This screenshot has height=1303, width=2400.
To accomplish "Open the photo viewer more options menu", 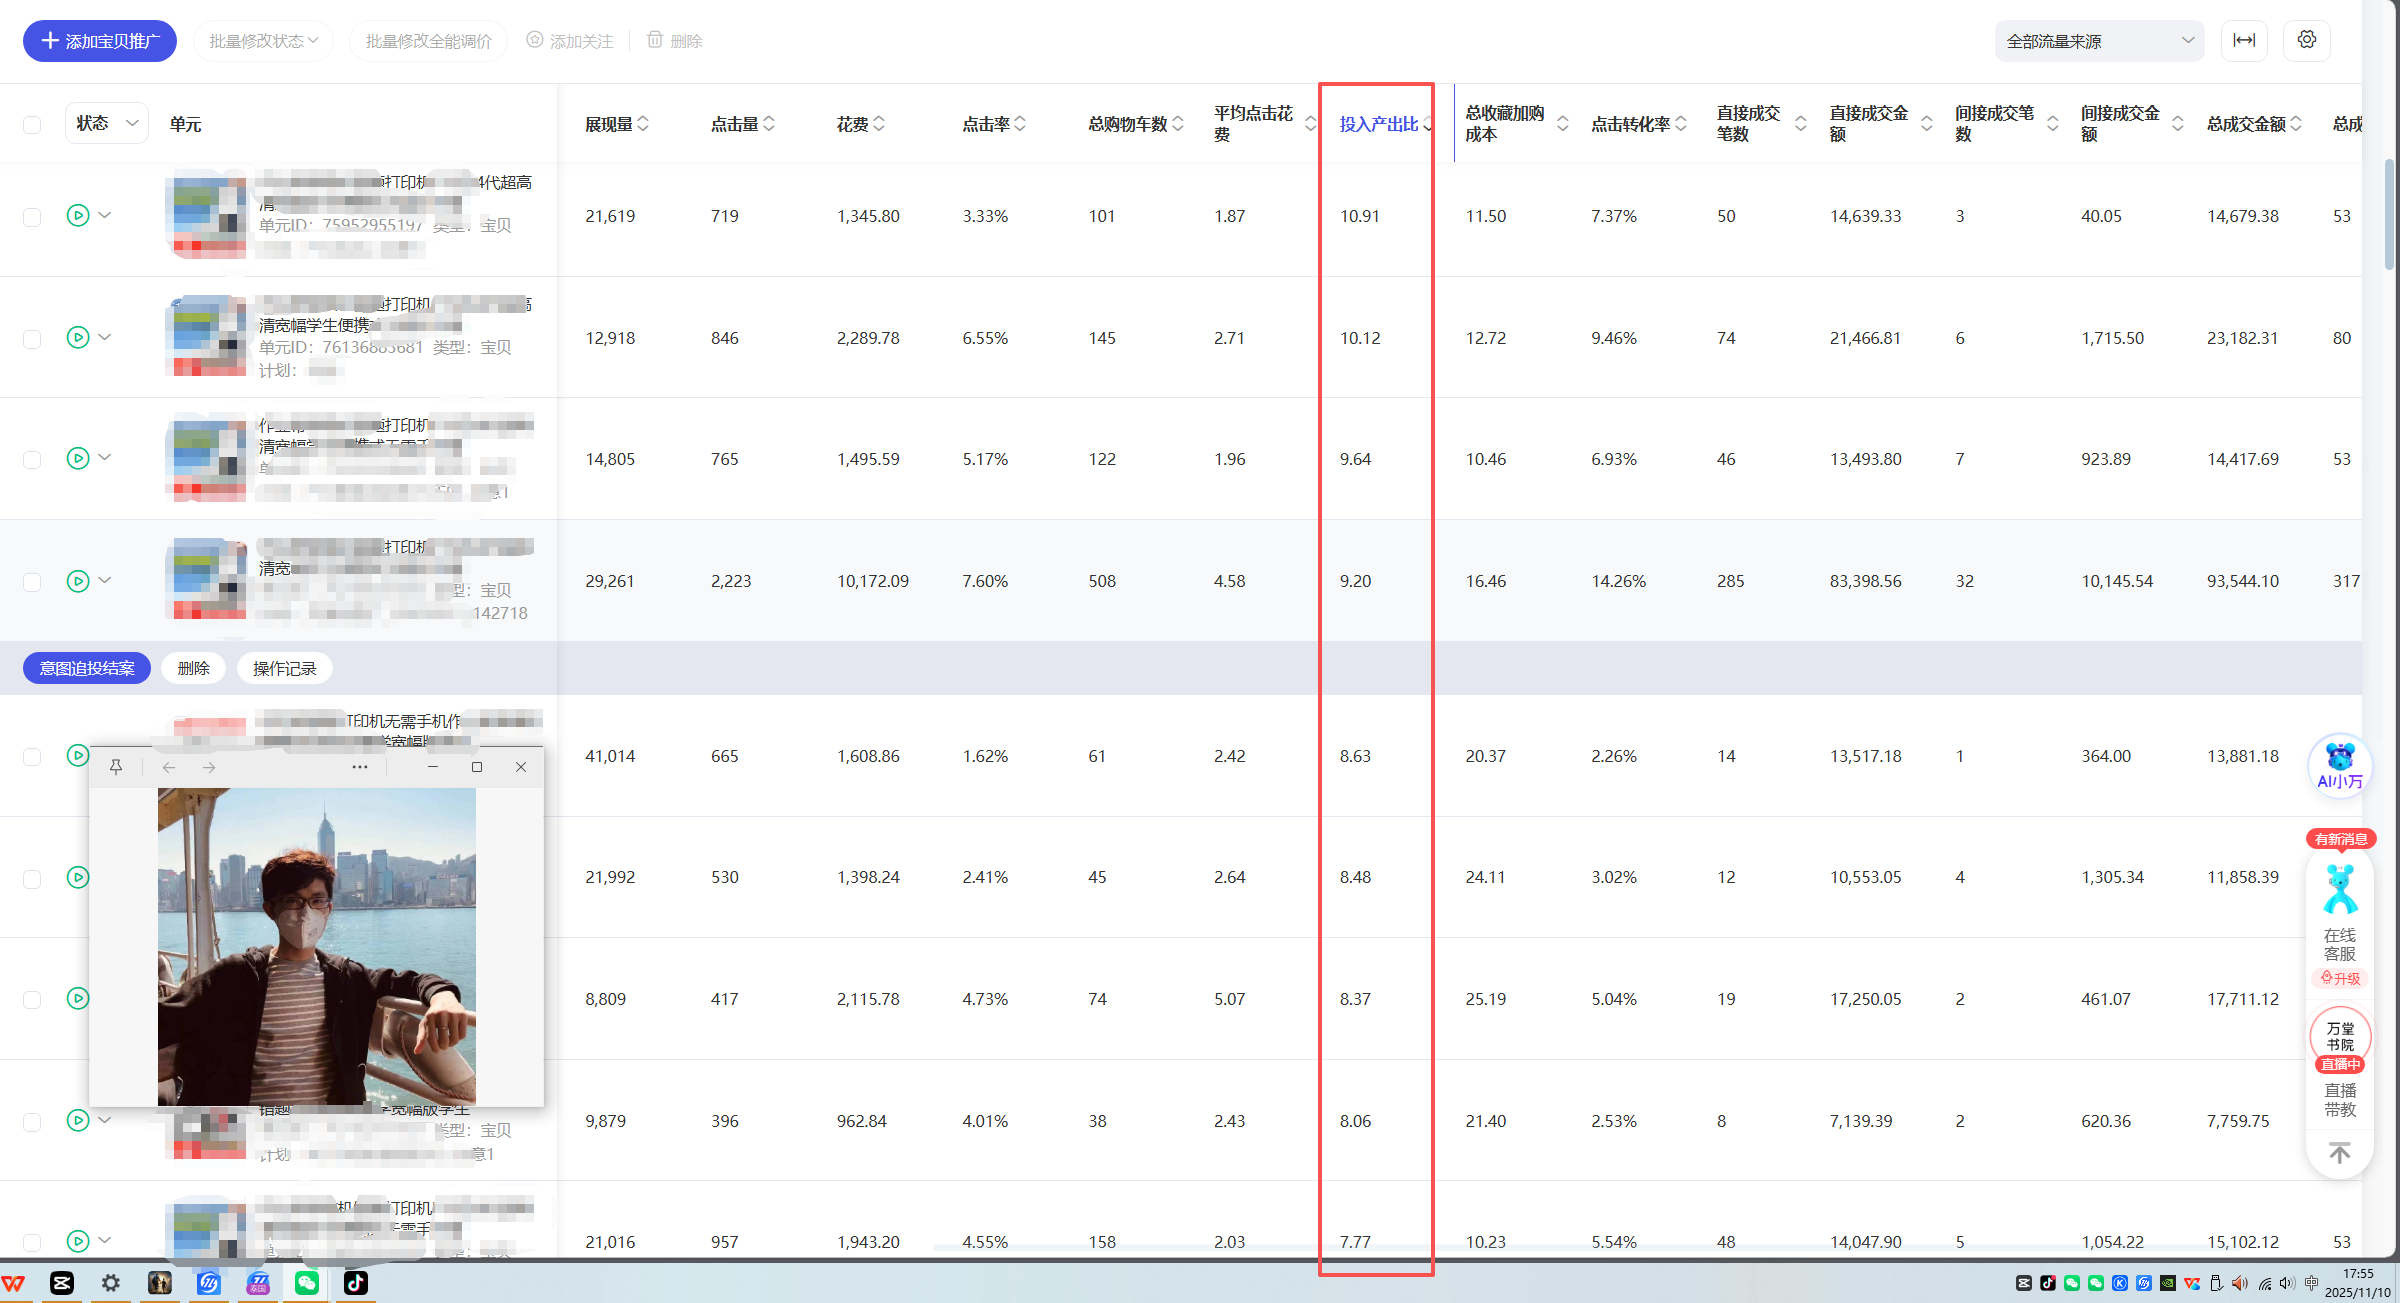I will pyautogui.click(x=360, y=767).
